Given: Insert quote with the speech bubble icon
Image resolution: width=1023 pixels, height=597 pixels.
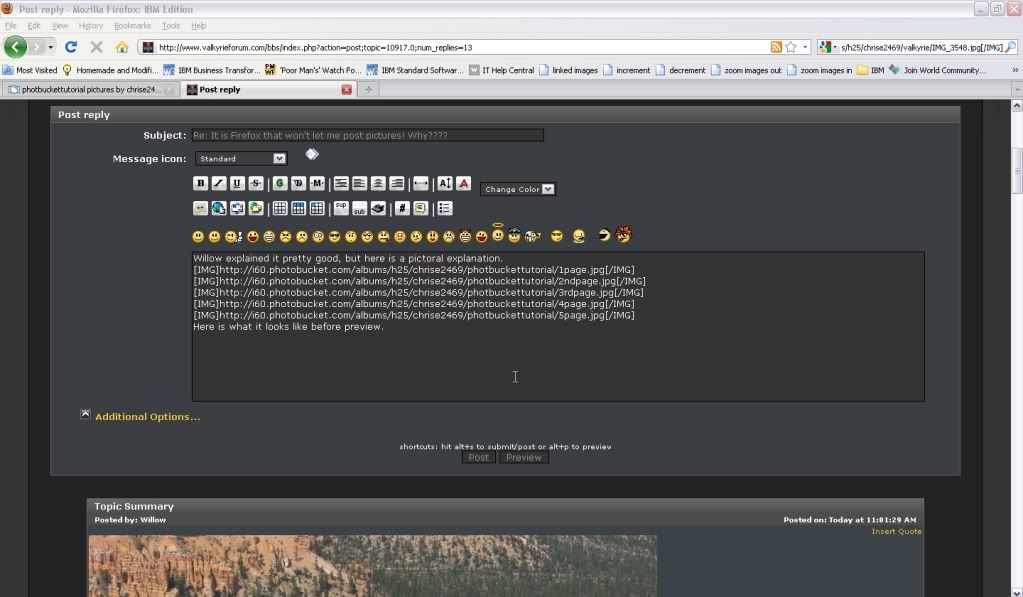Looking at the screenshot, I should coord(421,208).
